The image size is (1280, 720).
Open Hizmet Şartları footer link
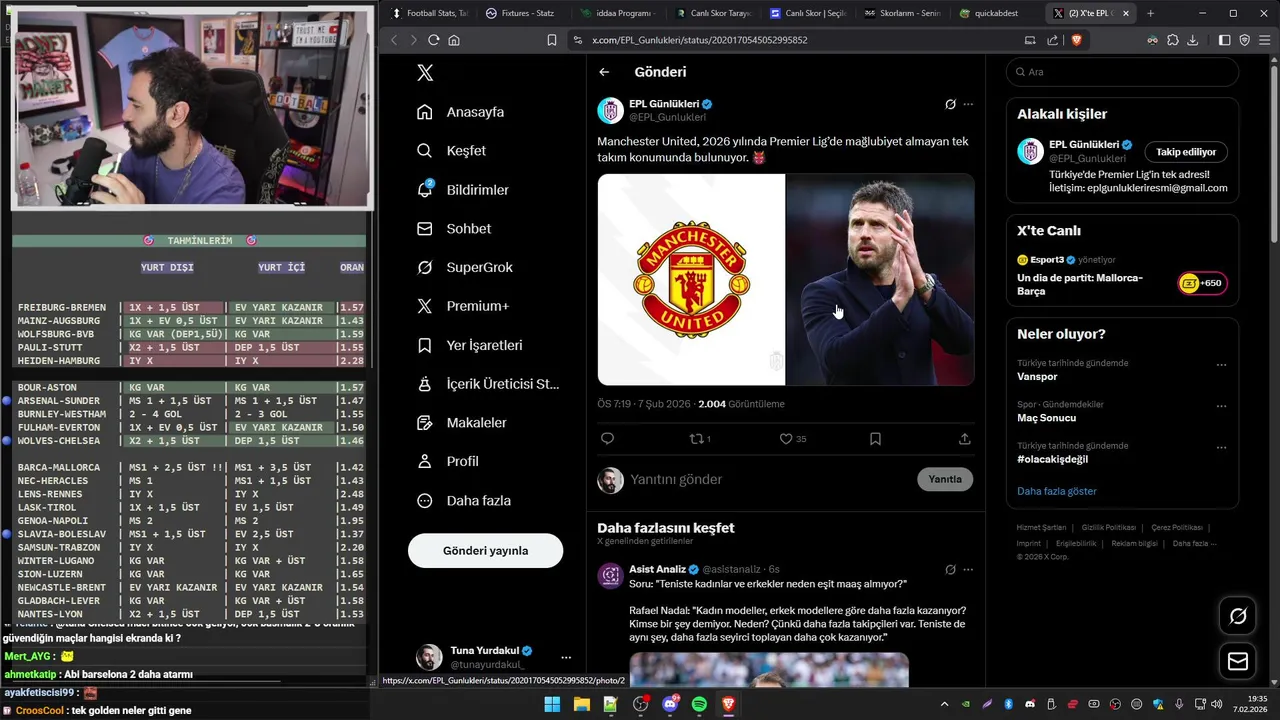pyautogui.click(x=1041, y=527)
